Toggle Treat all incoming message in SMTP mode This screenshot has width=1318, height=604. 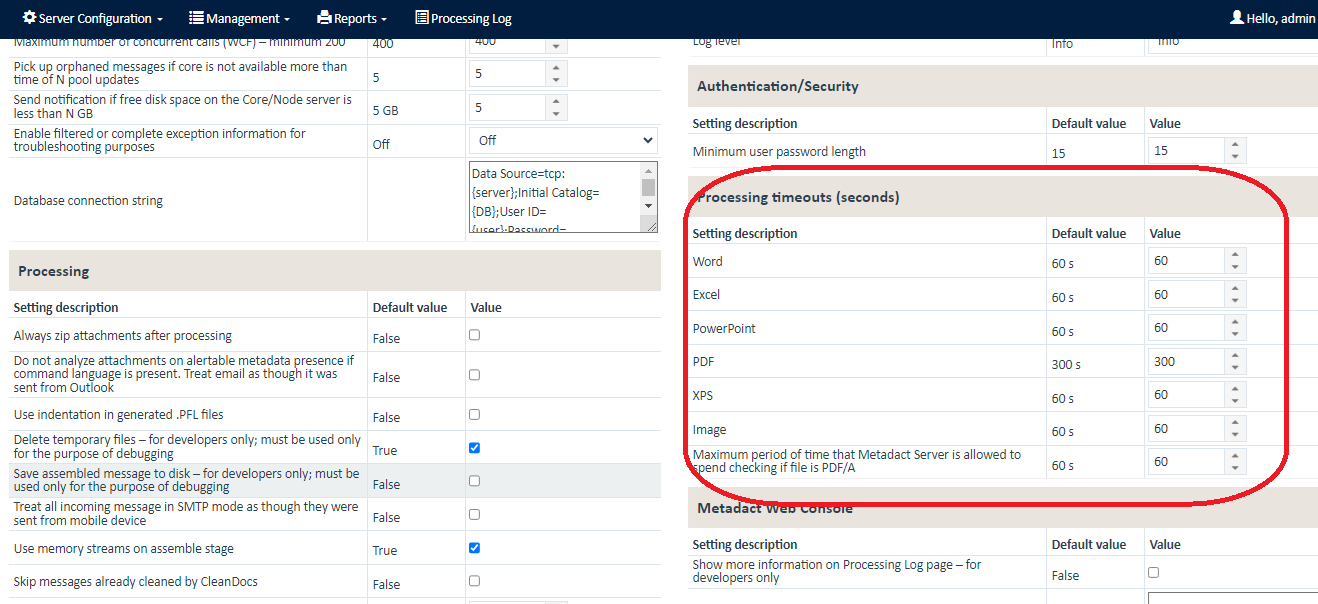tap(475, 514)
